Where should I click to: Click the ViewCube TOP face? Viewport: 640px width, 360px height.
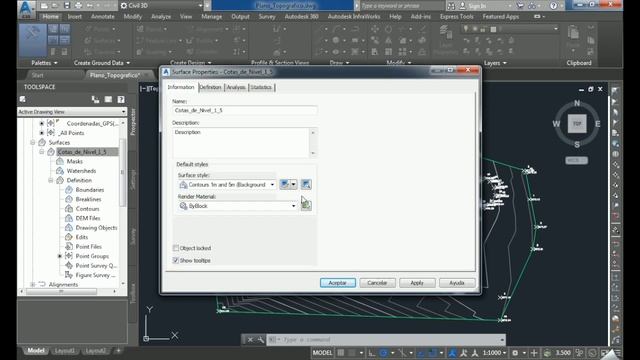pyautogui.click(x=577, y=123)
